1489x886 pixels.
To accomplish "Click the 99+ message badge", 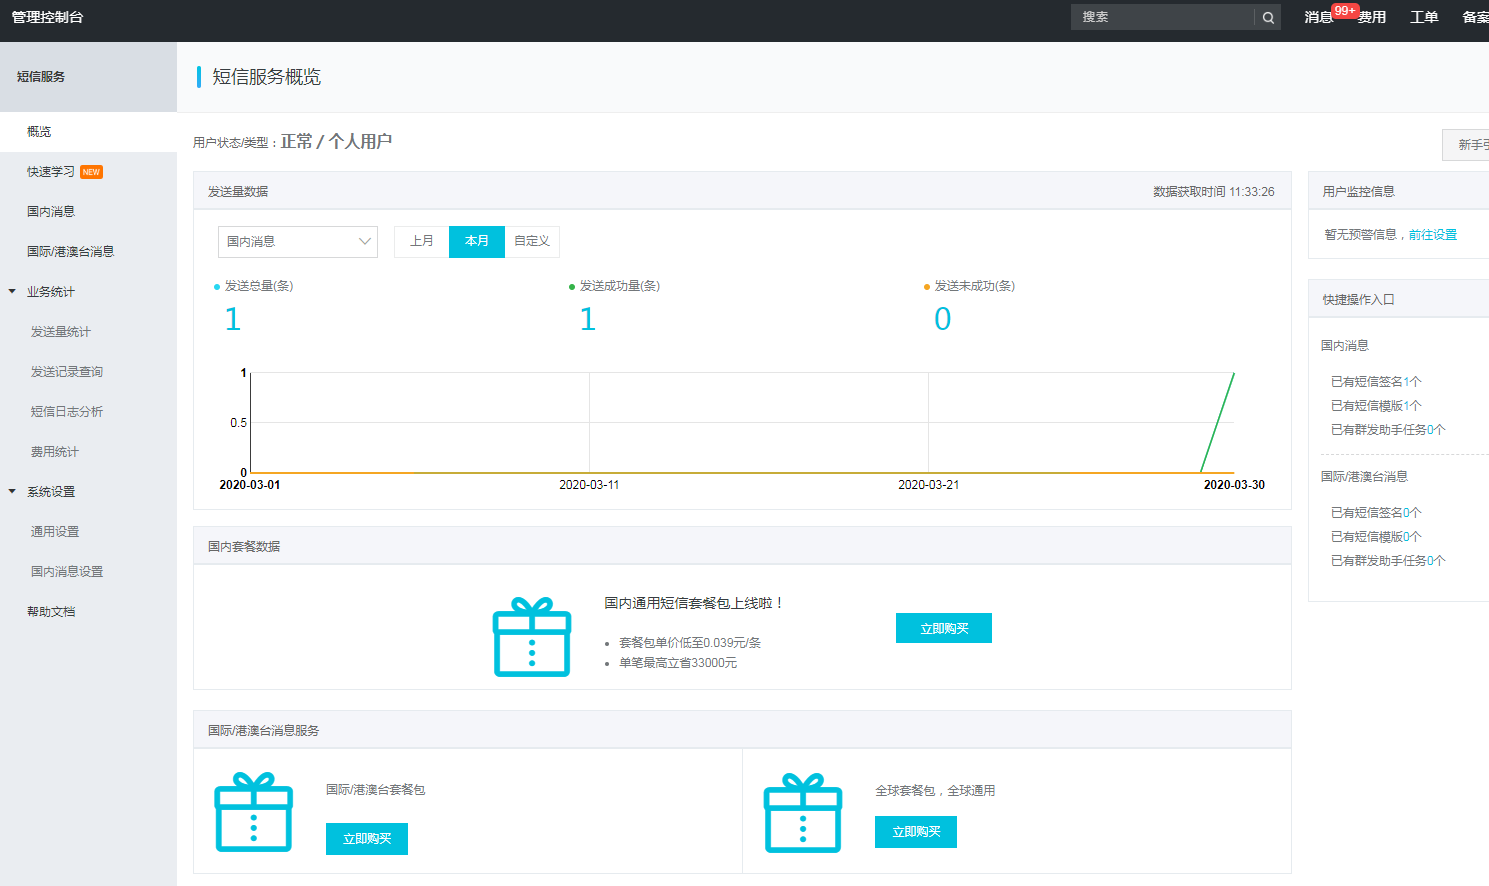I will pos(1345,11).
